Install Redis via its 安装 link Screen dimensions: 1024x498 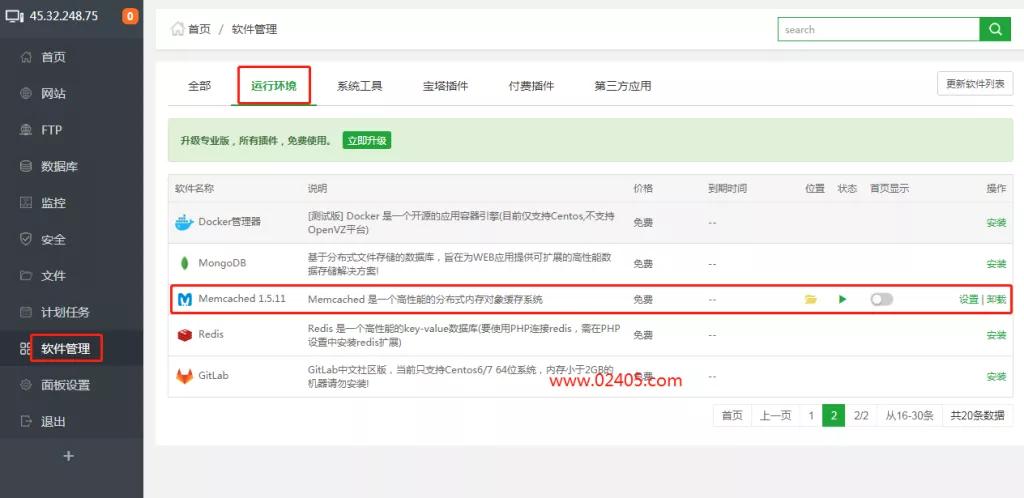pyautogui.click(x=996, y=335)
